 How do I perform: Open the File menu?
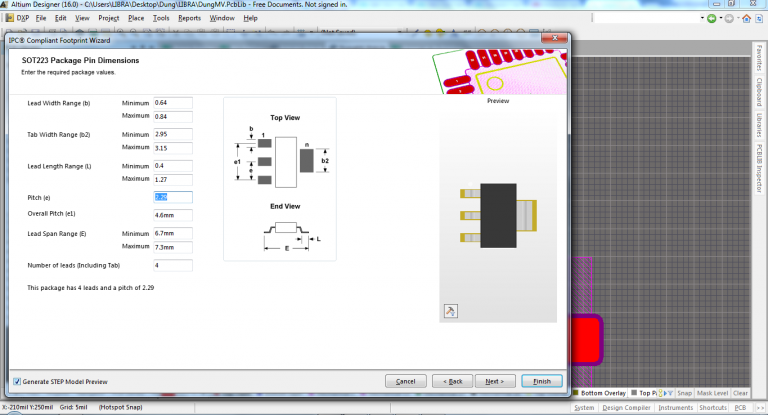pos(40,18)
